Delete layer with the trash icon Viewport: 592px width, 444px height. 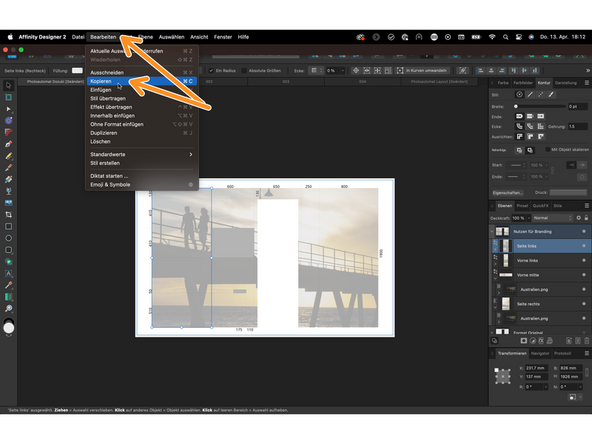tap(586, 341)
